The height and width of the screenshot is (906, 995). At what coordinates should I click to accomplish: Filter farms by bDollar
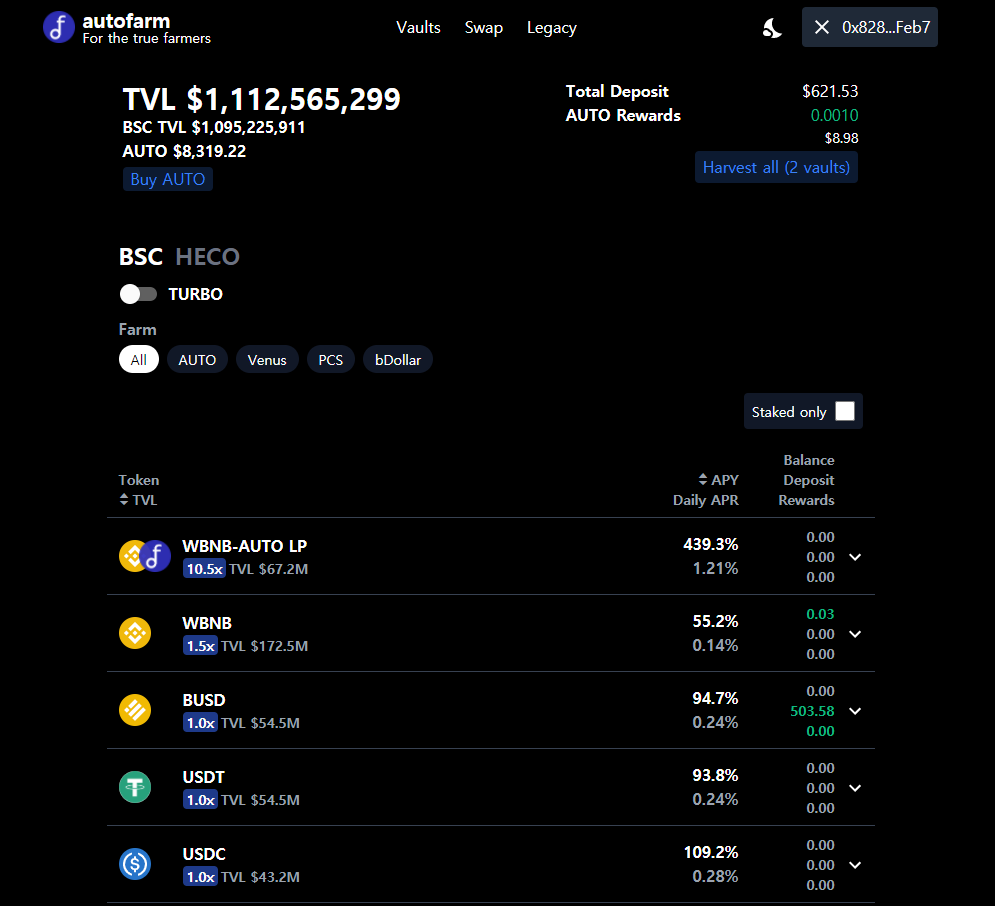click(398, 360)
